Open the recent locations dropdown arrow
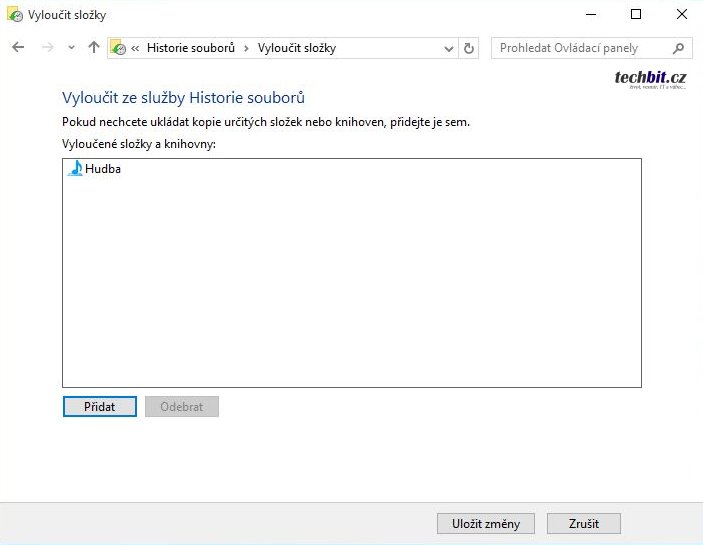 pyautogui.click(x=70, y=48)
